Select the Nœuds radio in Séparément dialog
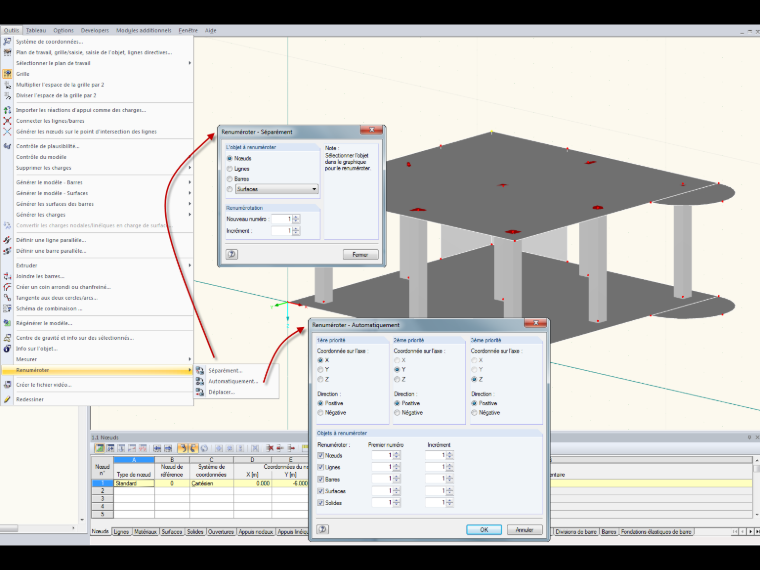This screenshot has width=760, height=570. click(230, 158)
